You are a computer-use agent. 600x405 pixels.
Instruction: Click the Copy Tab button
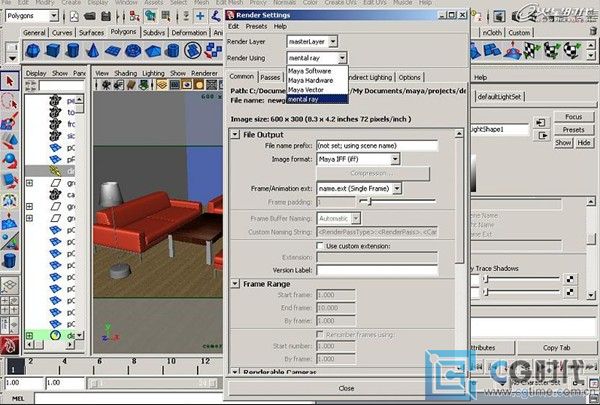click(556, 348)
